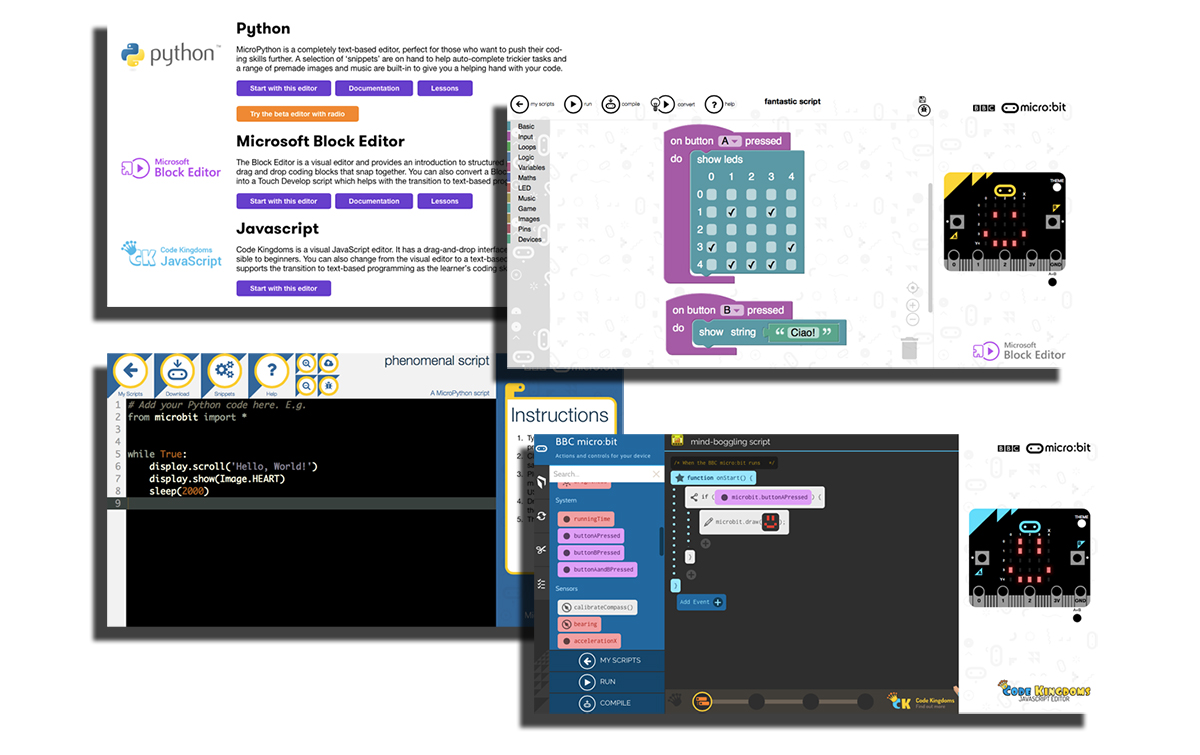1200x755 pixels.
Task: Click highlighted first step of Code Kingdoms slider
Action: click(703, 702)
